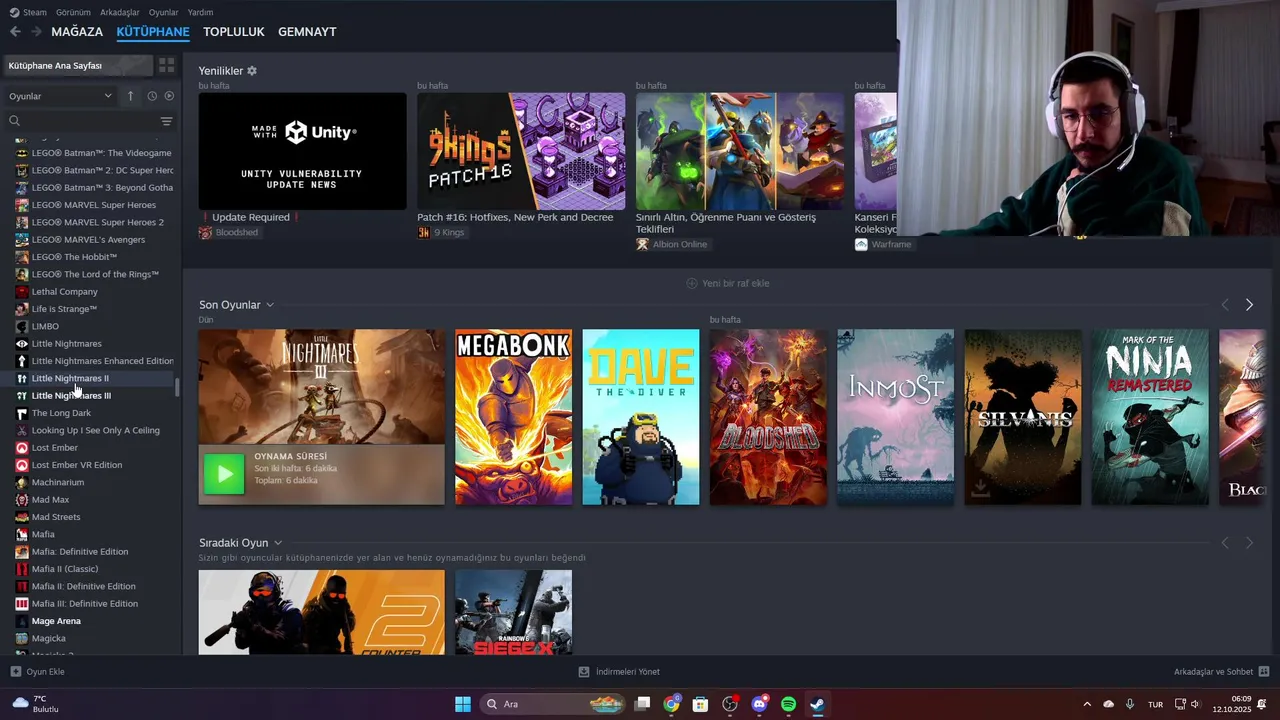This screenshot has height=720, width=1280.
Task: Expand the Sıradaki Oyun shelf dropdown
Action: (278, 543)
